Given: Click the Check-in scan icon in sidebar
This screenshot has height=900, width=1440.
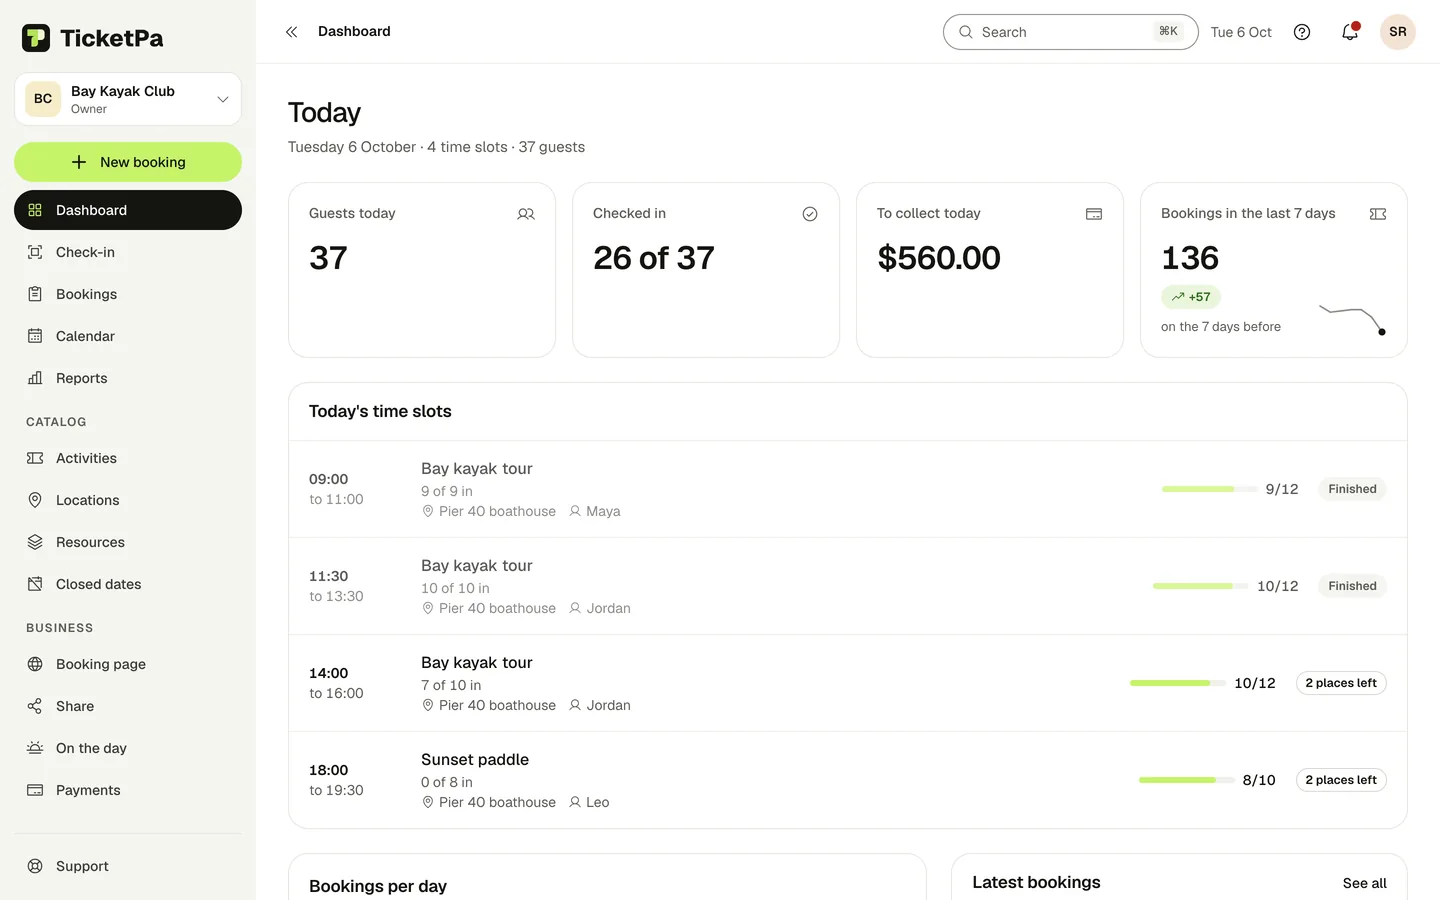Looking at the screenshot, I should pyautogui.click(x=35, y=252).
